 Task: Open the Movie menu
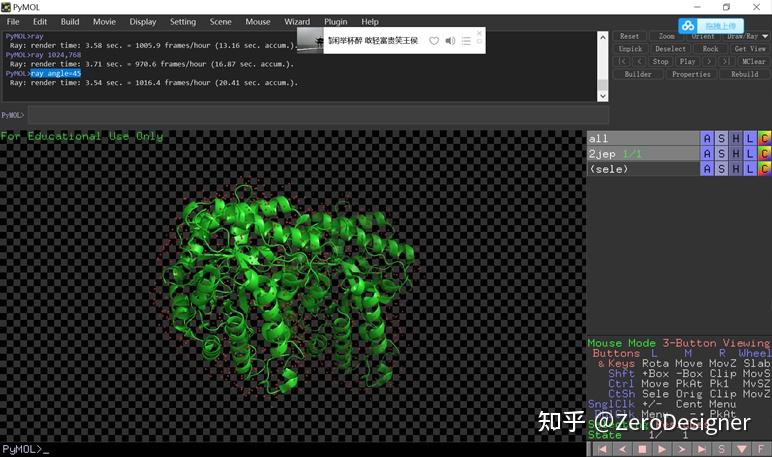click(104, 22)
